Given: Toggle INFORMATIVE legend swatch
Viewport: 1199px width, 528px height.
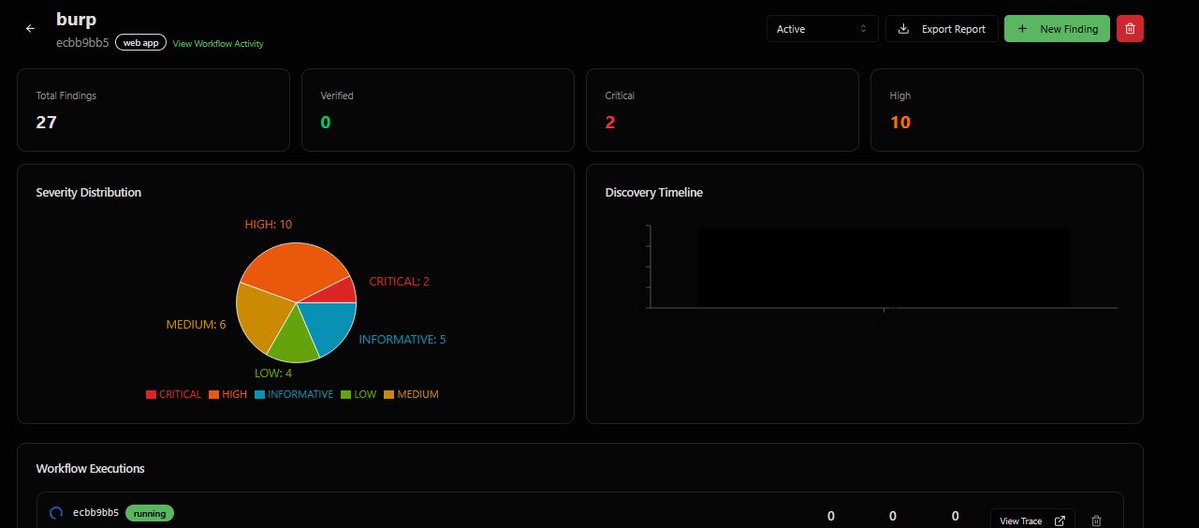Looking at the screenshot, I should (x=259, y=395).
